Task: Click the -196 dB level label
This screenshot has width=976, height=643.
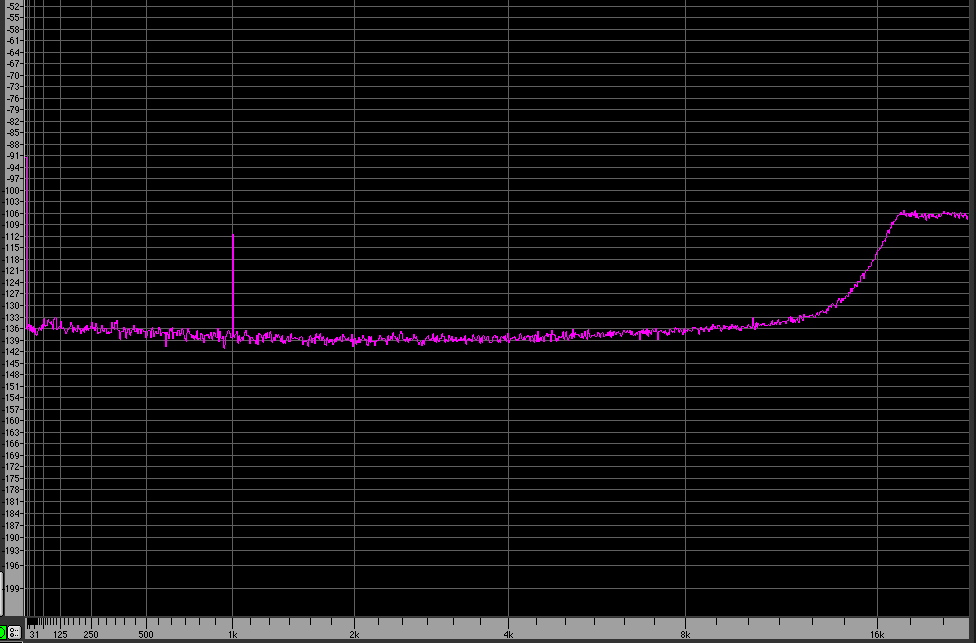Action: [12, 565]
